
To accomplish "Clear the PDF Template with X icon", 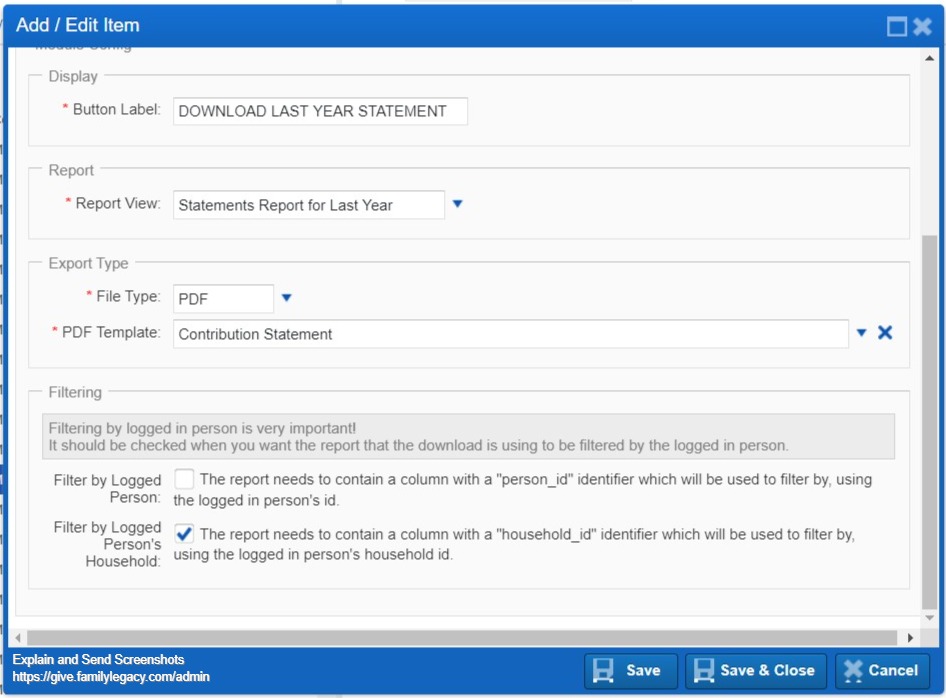I will (x=884, y=332).
